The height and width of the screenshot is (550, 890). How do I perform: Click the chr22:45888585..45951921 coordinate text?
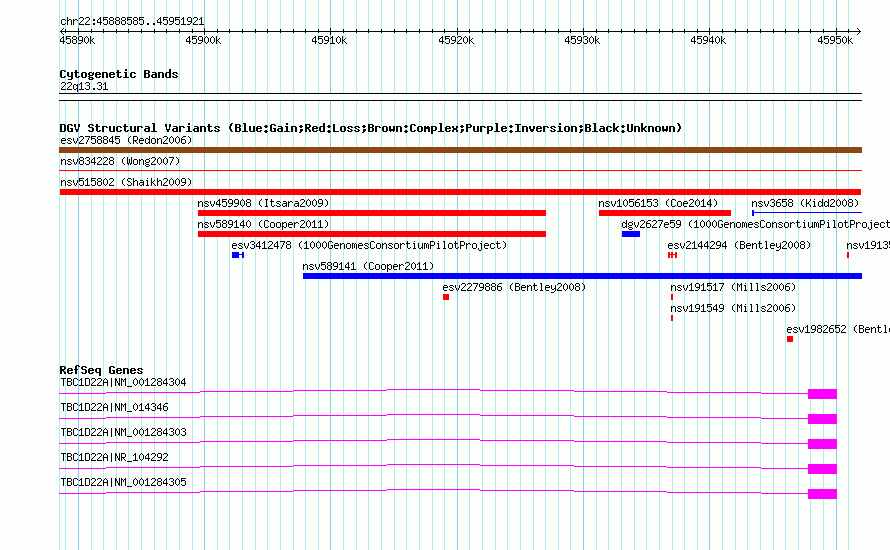point(132,22)
